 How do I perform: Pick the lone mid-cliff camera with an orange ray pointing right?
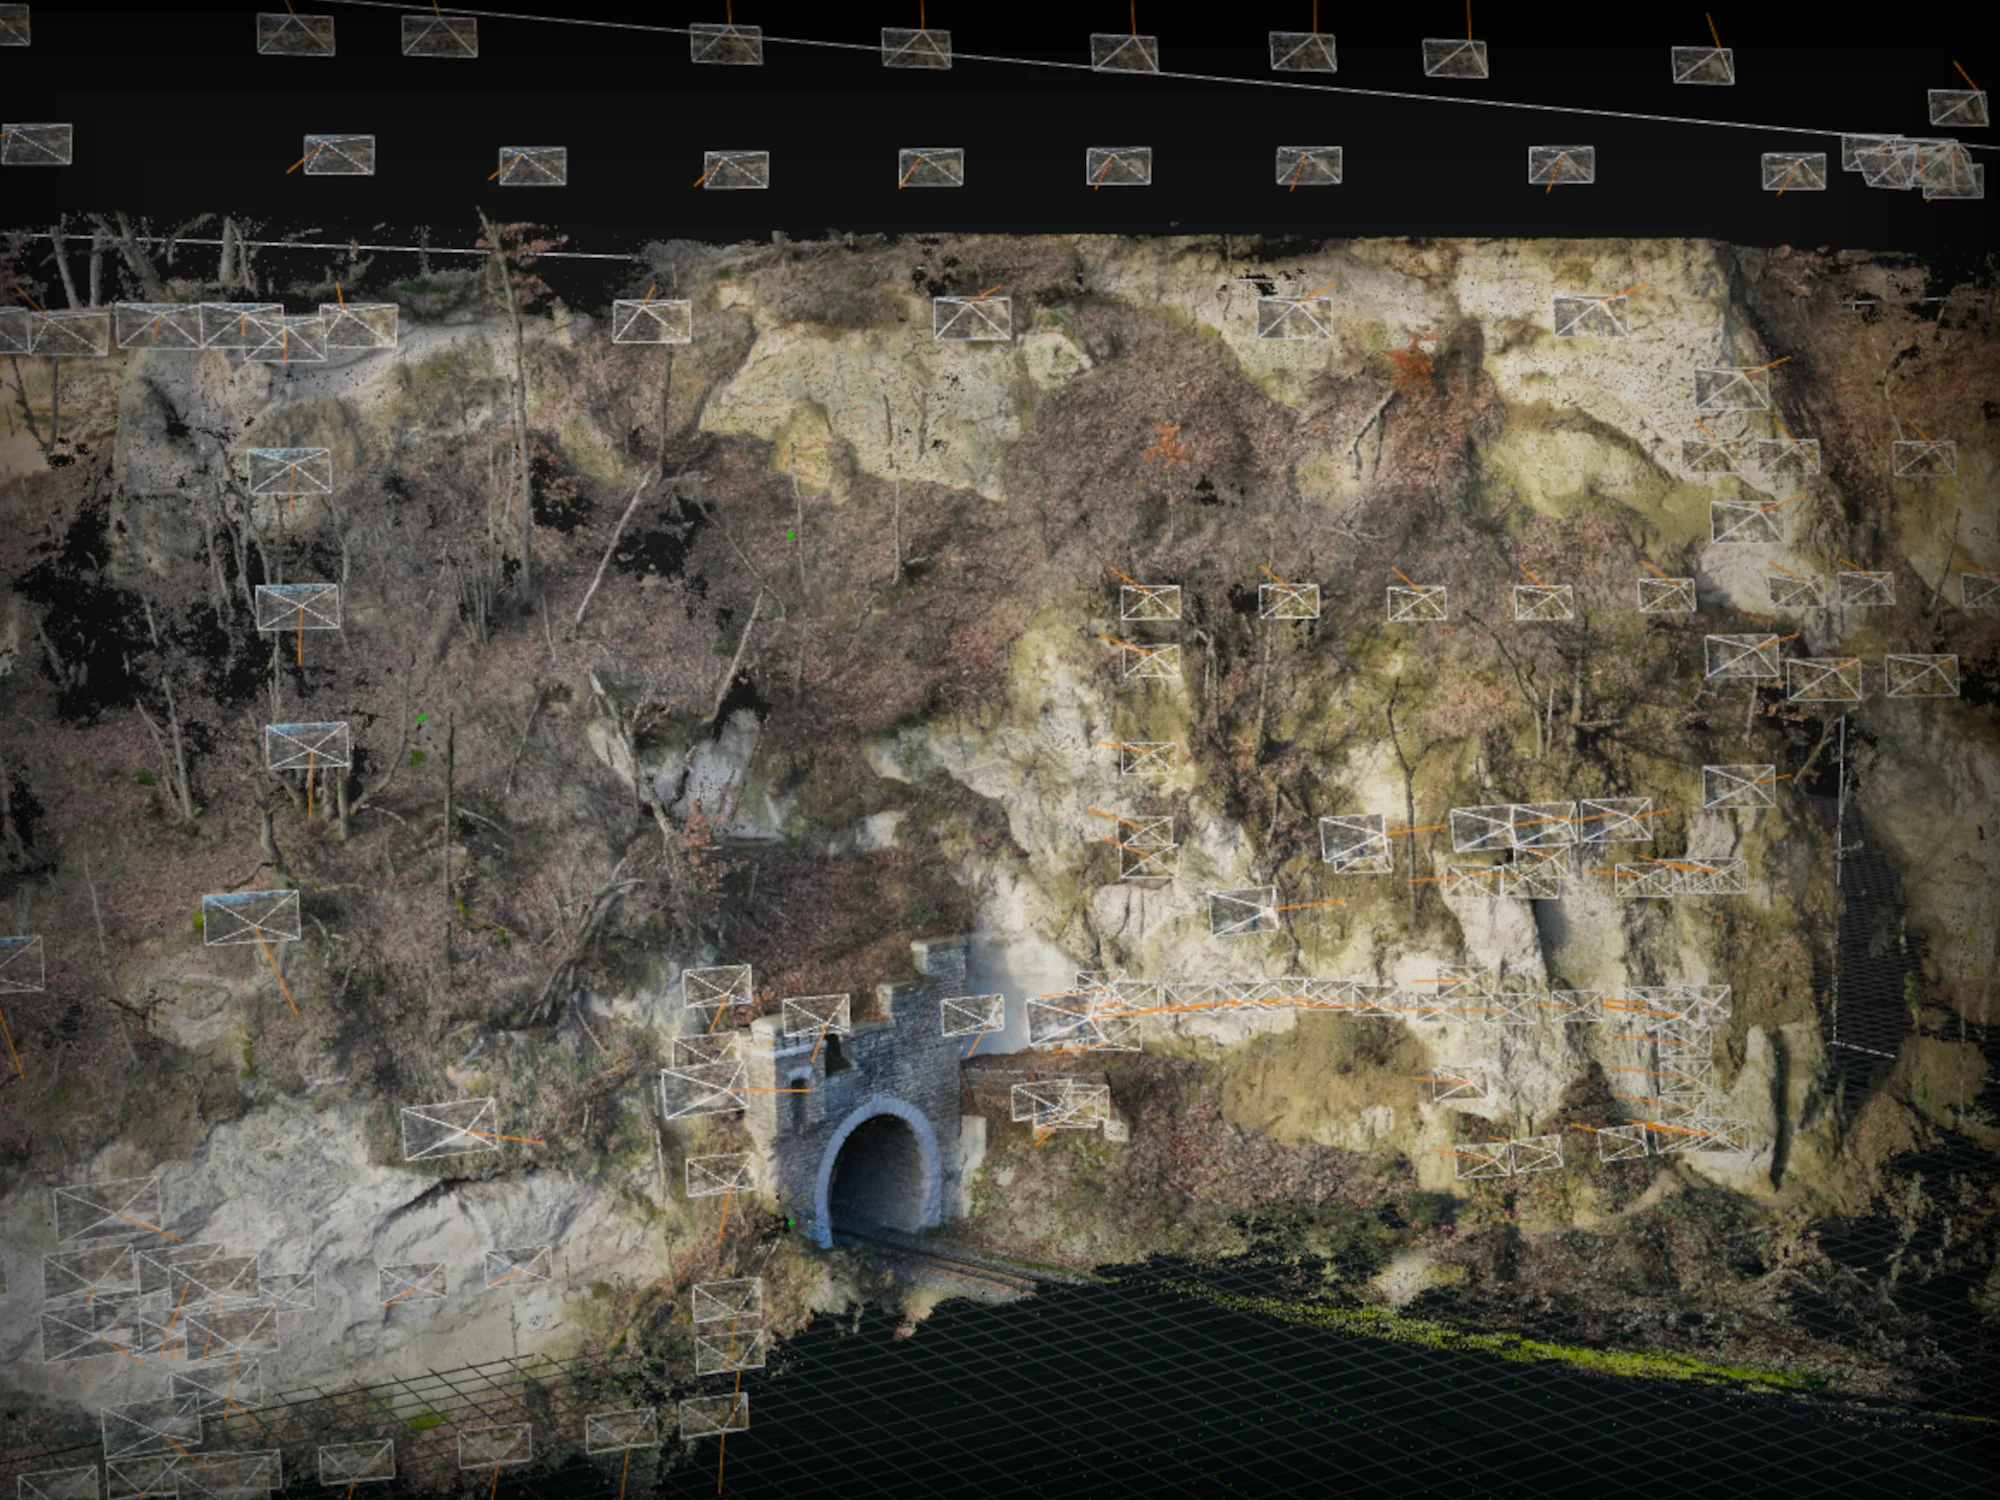(1243, 911)
